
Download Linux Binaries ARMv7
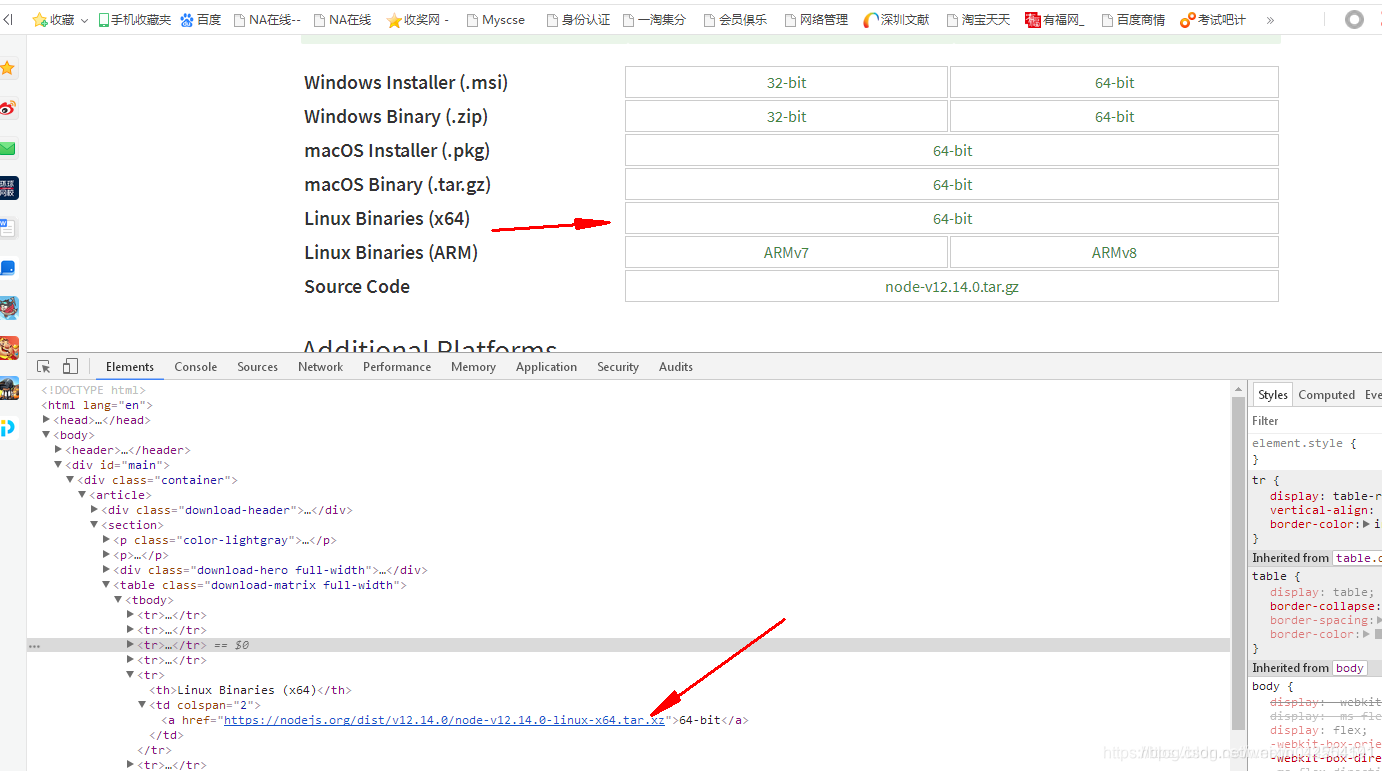pyautogui.click(x=786, y=253)
